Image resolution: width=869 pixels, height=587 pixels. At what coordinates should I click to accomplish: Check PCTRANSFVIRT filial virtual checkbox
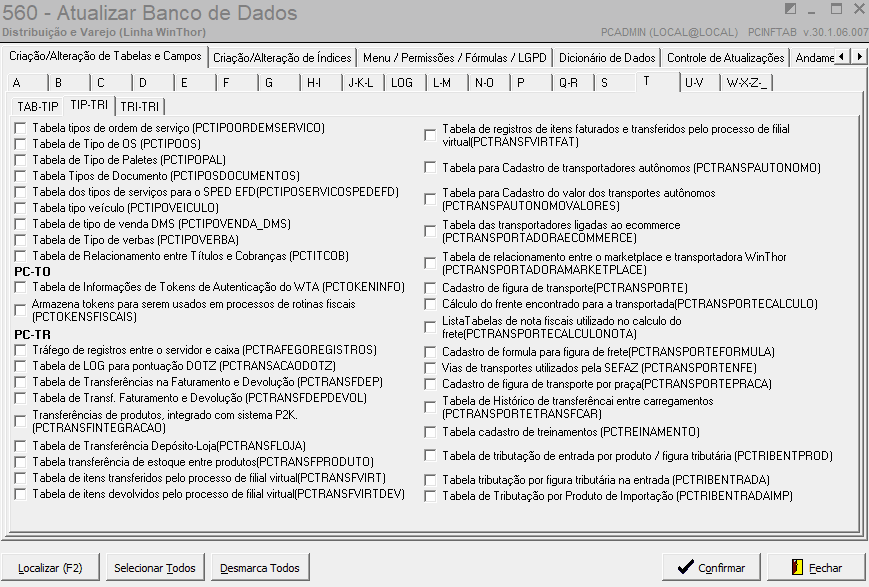(21, 478)
